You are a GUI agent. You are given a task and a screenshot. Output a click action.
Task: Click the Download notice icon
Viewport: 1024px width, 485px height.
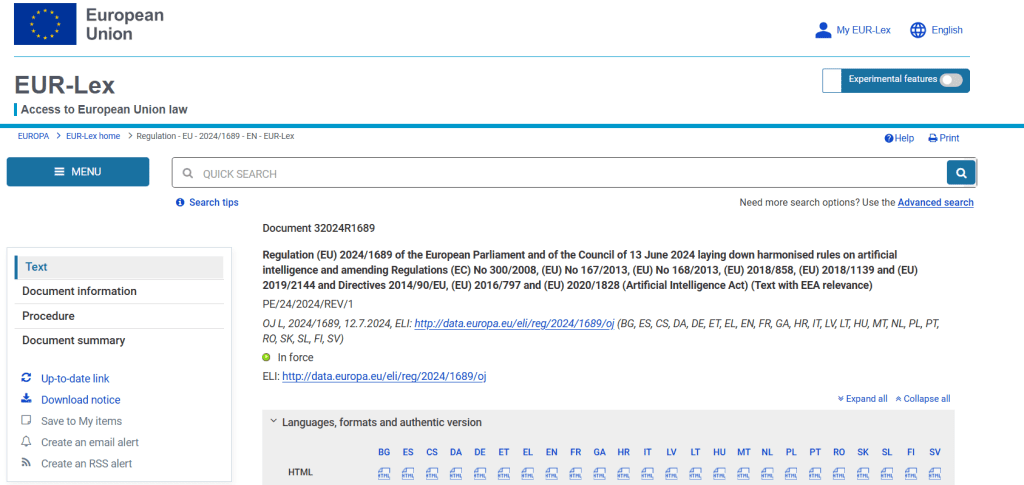click(26, 399)
